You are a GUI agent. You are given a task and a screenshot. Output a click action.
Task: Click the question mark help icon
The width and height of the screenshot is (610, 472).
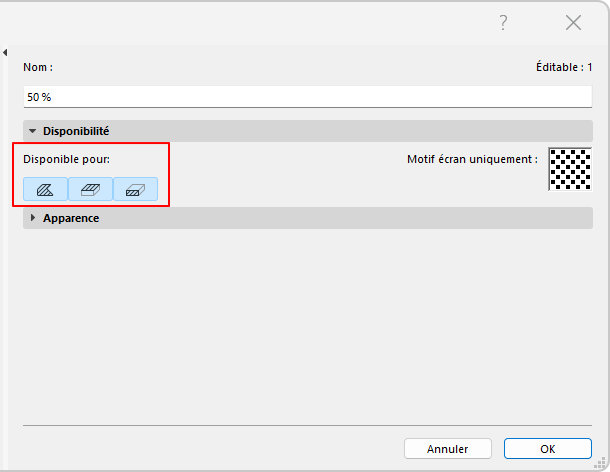click(x=503, y=23)
